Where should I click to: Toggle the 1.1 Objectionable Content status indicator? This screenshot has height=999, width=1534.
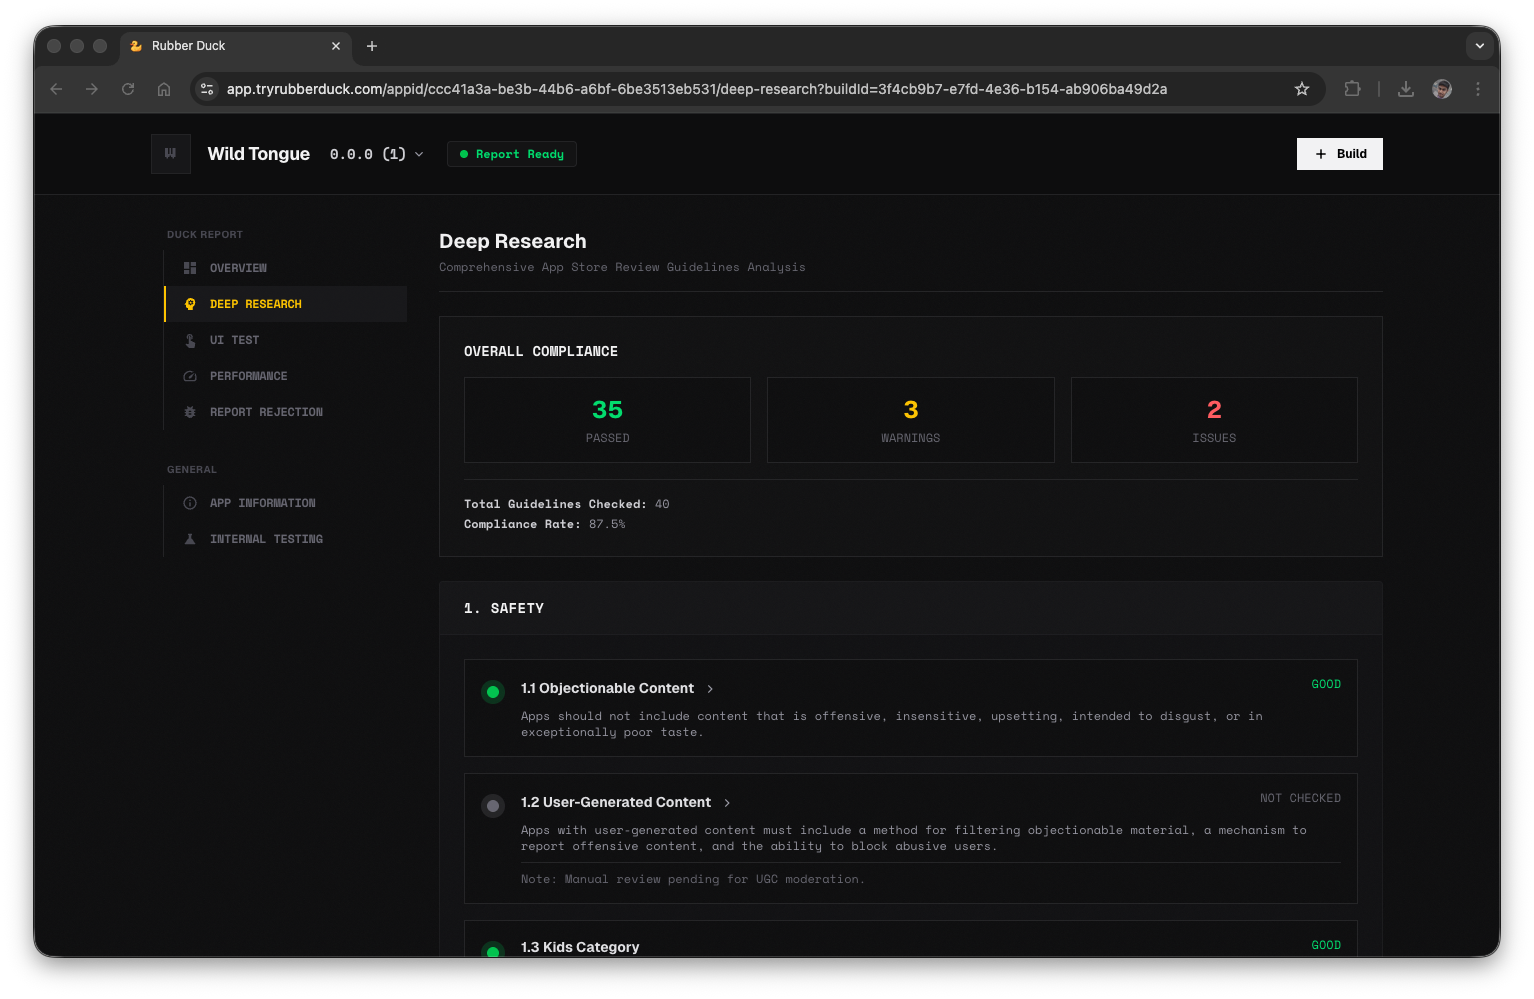(x=493, y=691)
